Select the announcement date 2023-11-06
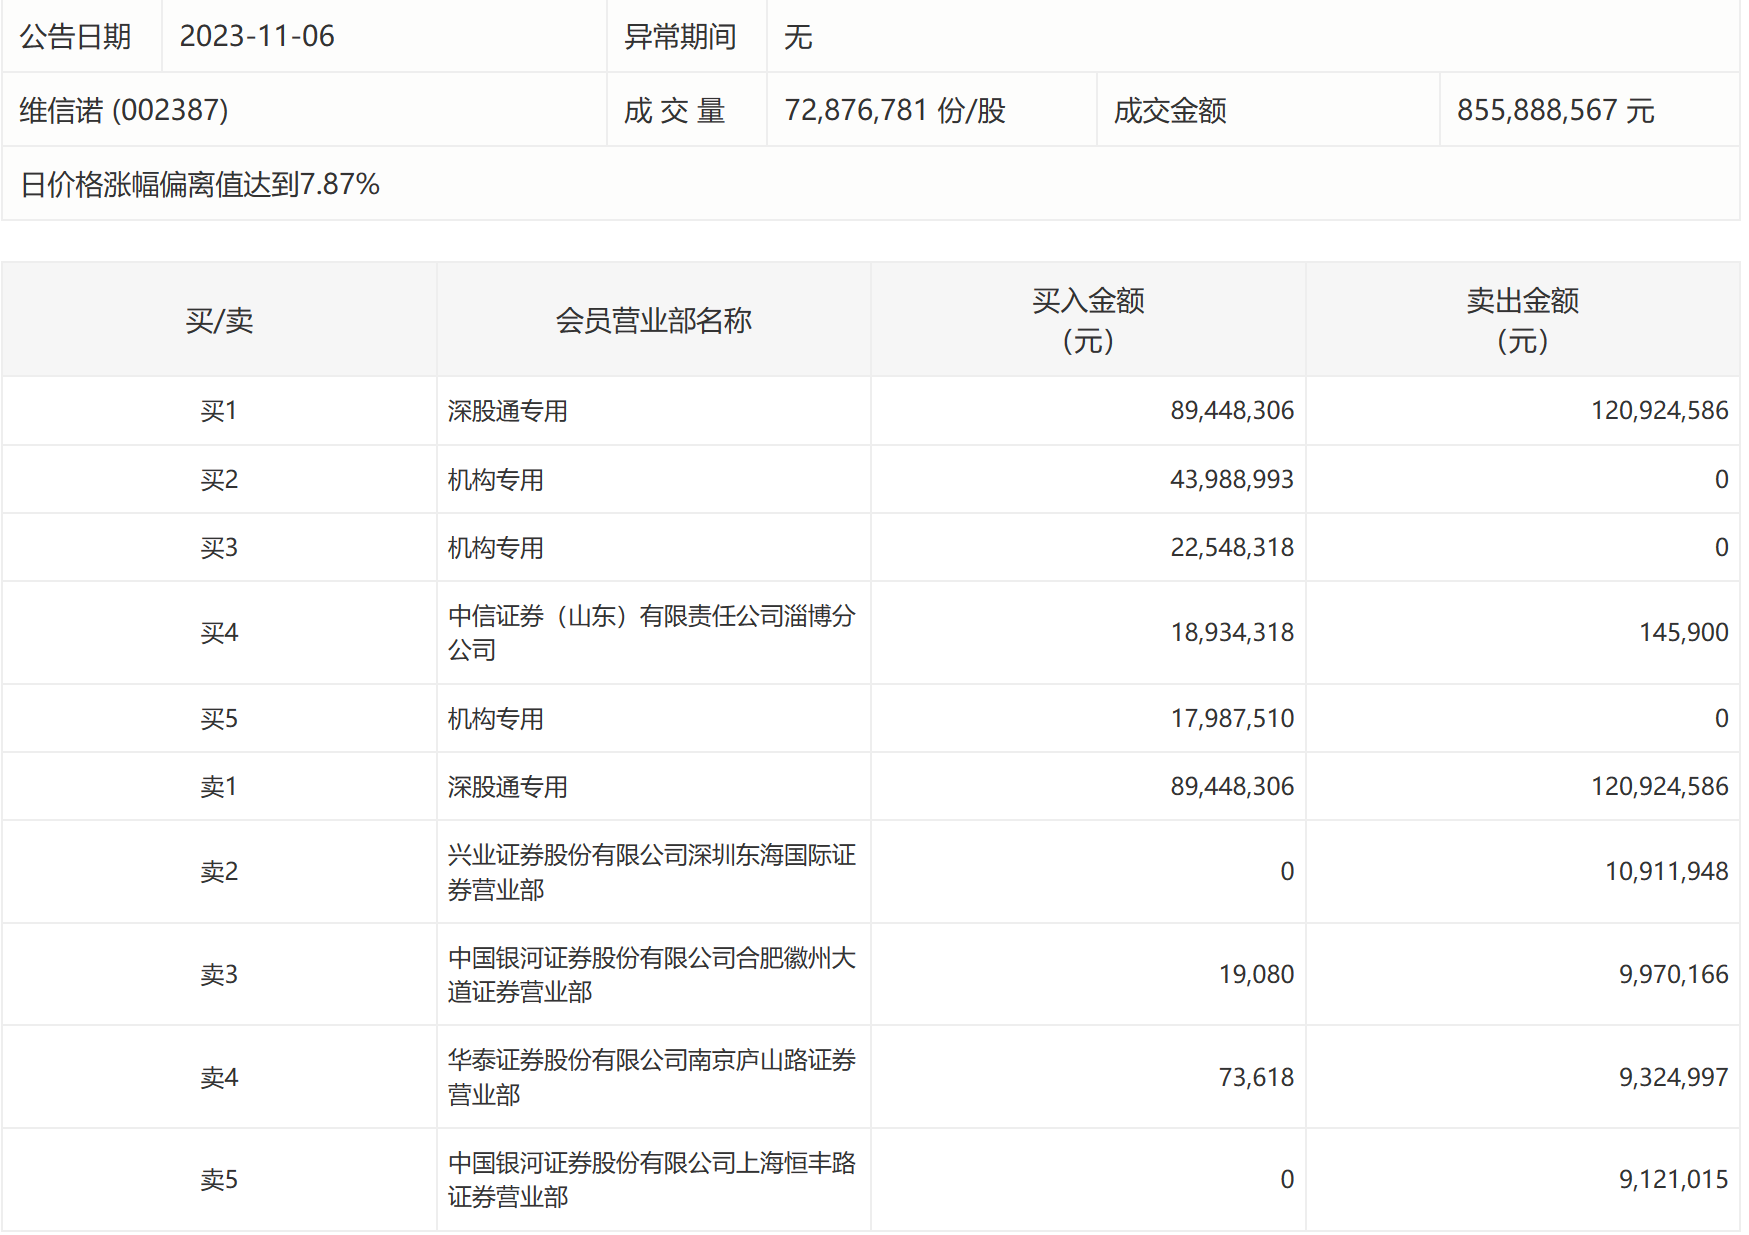The width and height of the screenshot is (1749, 1235). click(257, 37)
